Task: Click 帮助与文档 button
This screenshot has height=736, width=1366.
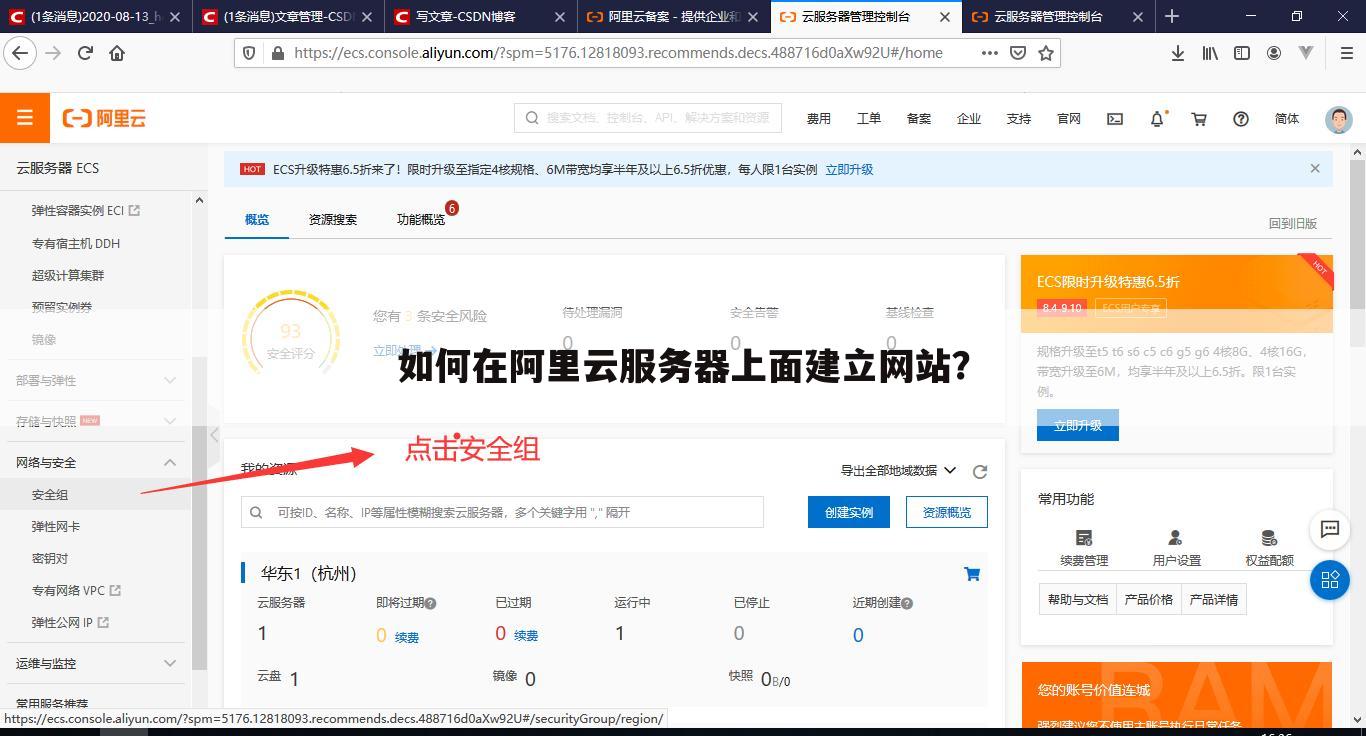Action: point(1078,599)
